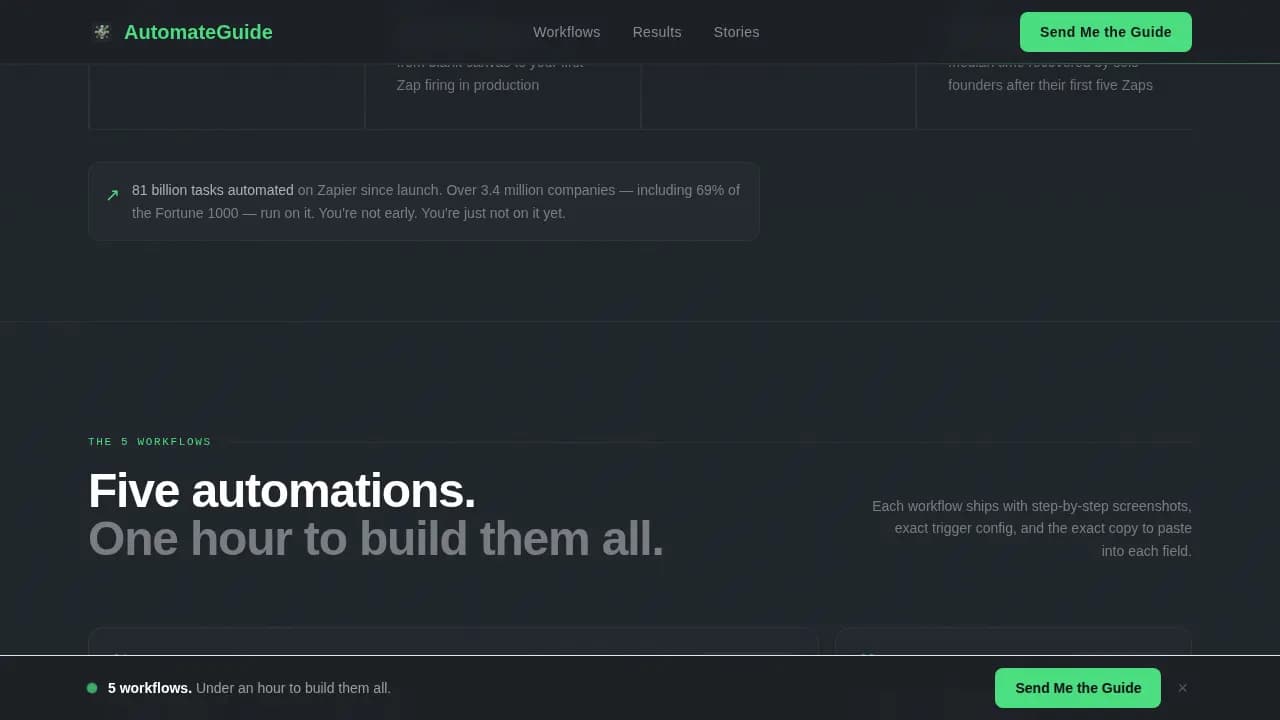Click "Zap firing in production" text
The width and height of the screenshot is (1280, 720).
click(468, 85)
